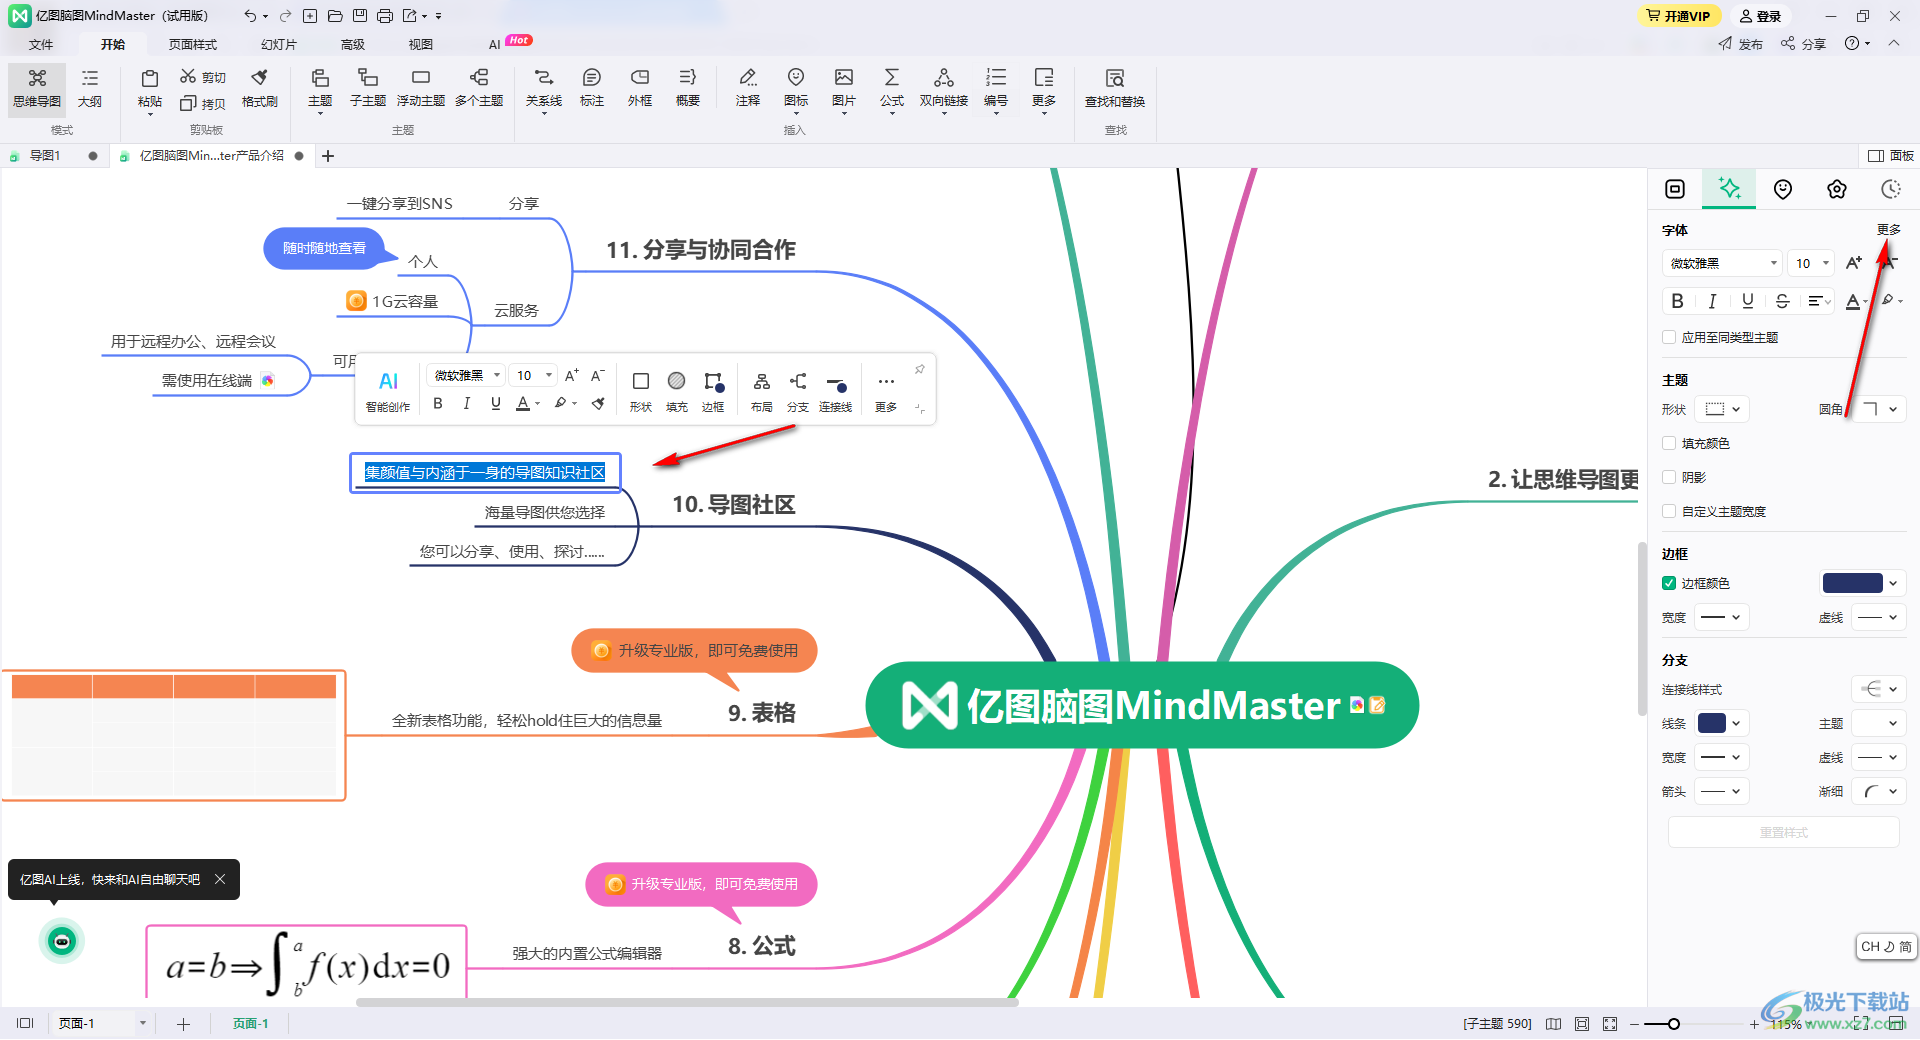Choose 布局 layout in floating toolbar

coord(762,390)
